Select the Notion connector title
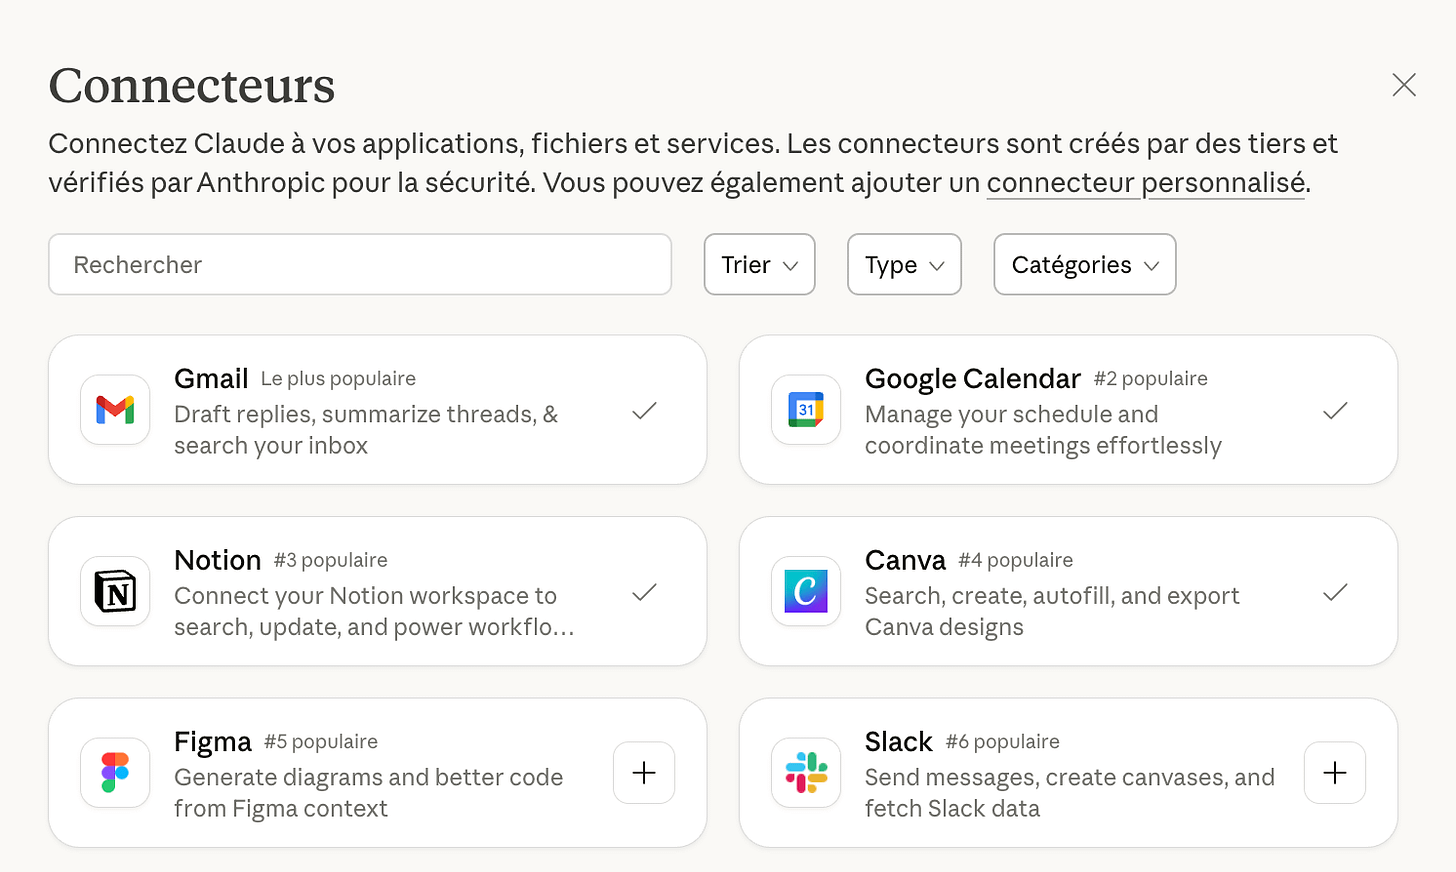 (x=217, y=560)
